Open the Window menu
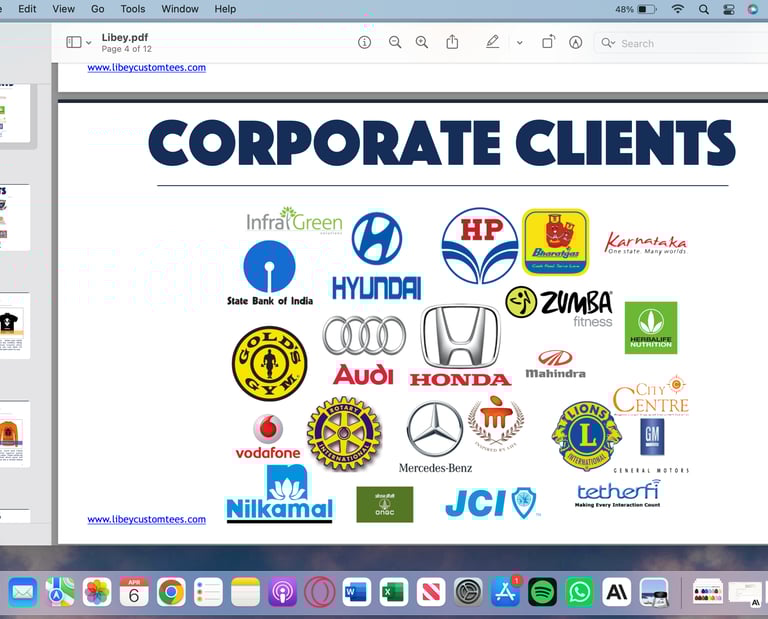This screenshot has width=768, height=619. click(180, 9)
